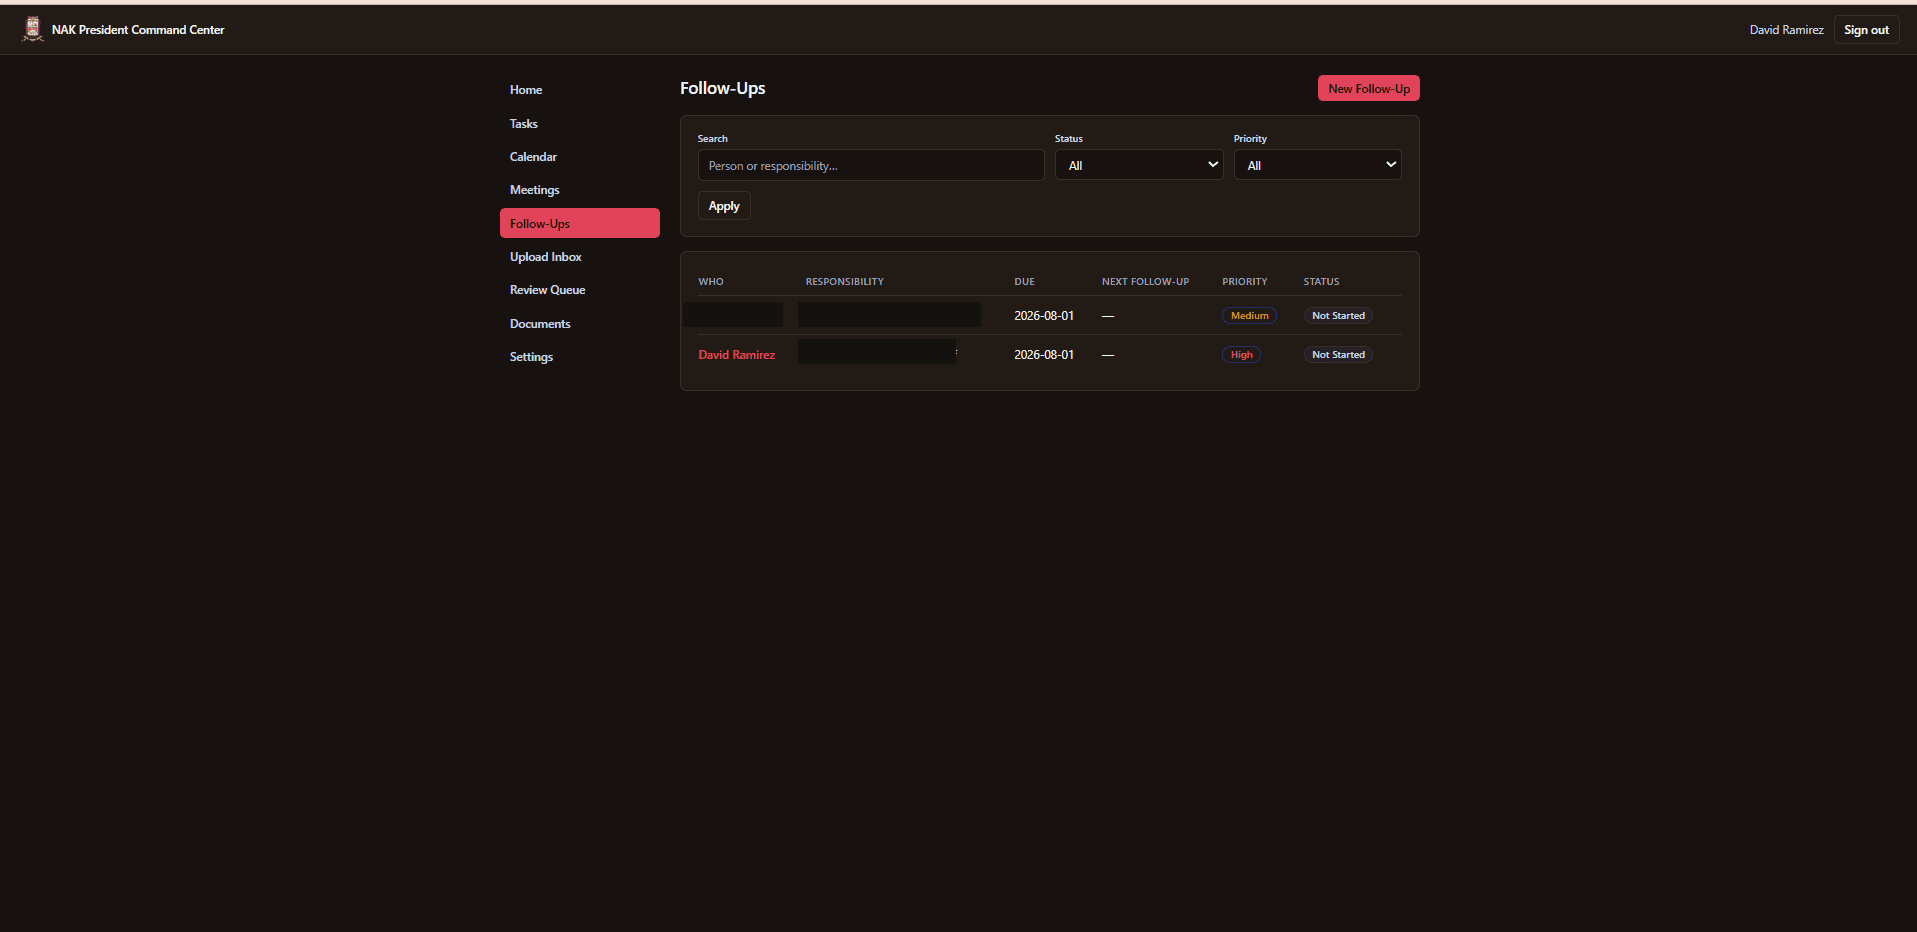Screen dimensions: 1917x932
Task: Sign out of the account
Action: point(1866,30)
